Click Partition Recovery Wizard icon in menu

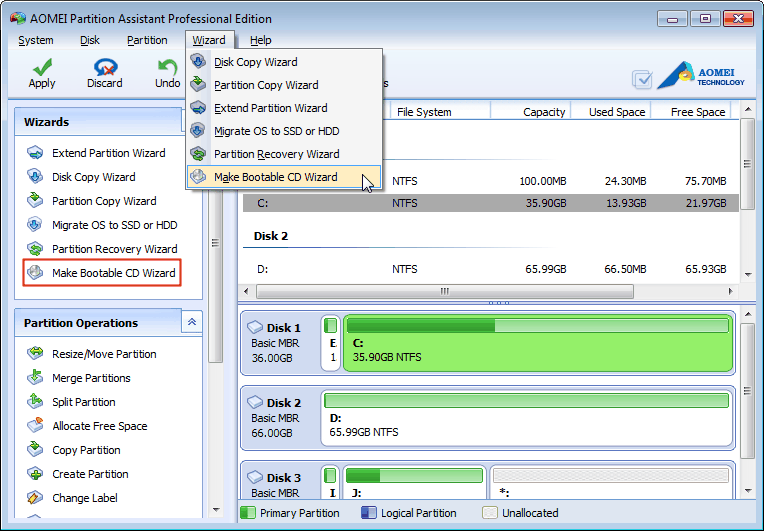coord(198,153)
